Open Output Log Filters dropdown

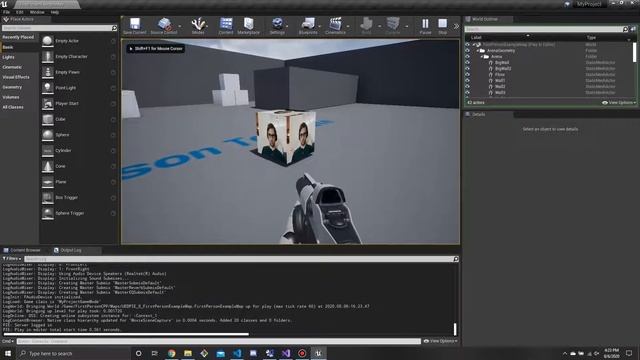coord(12,259)
